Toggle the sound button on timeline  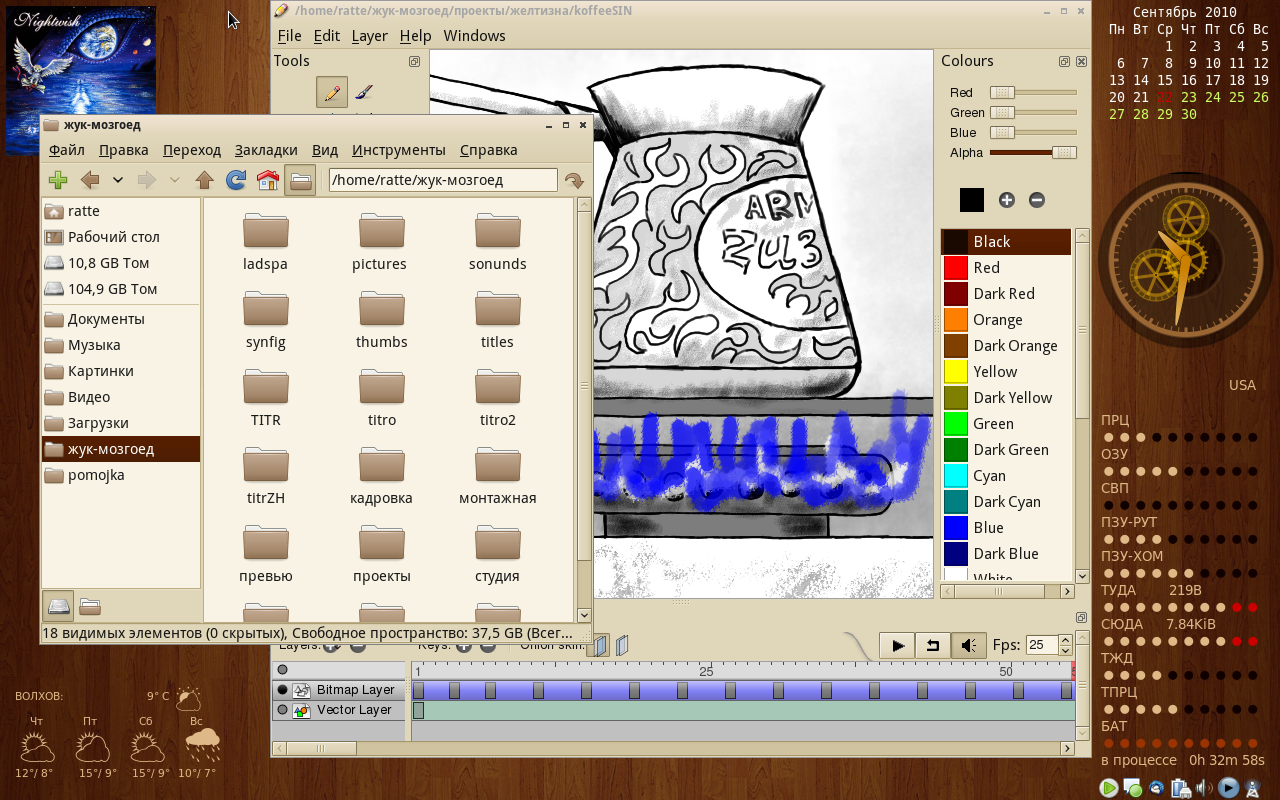(x=968, y=645)
